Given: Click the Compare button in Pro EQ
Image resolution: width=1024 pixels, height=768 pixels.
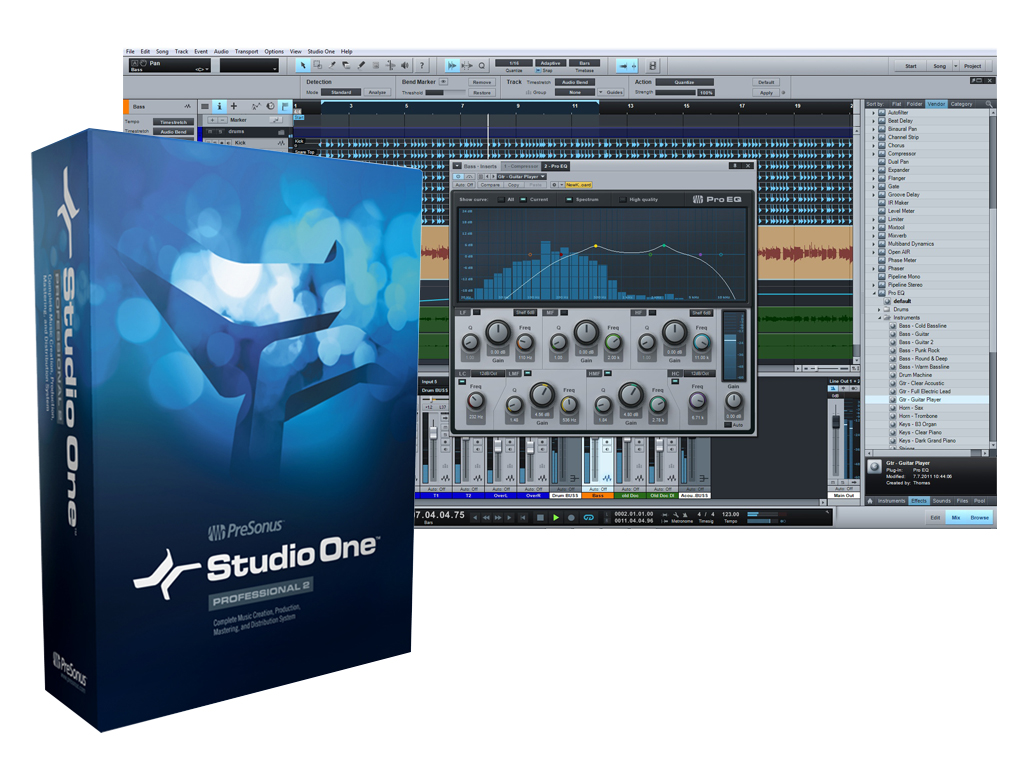Looking at the screenshot, I should coord(490,185).
